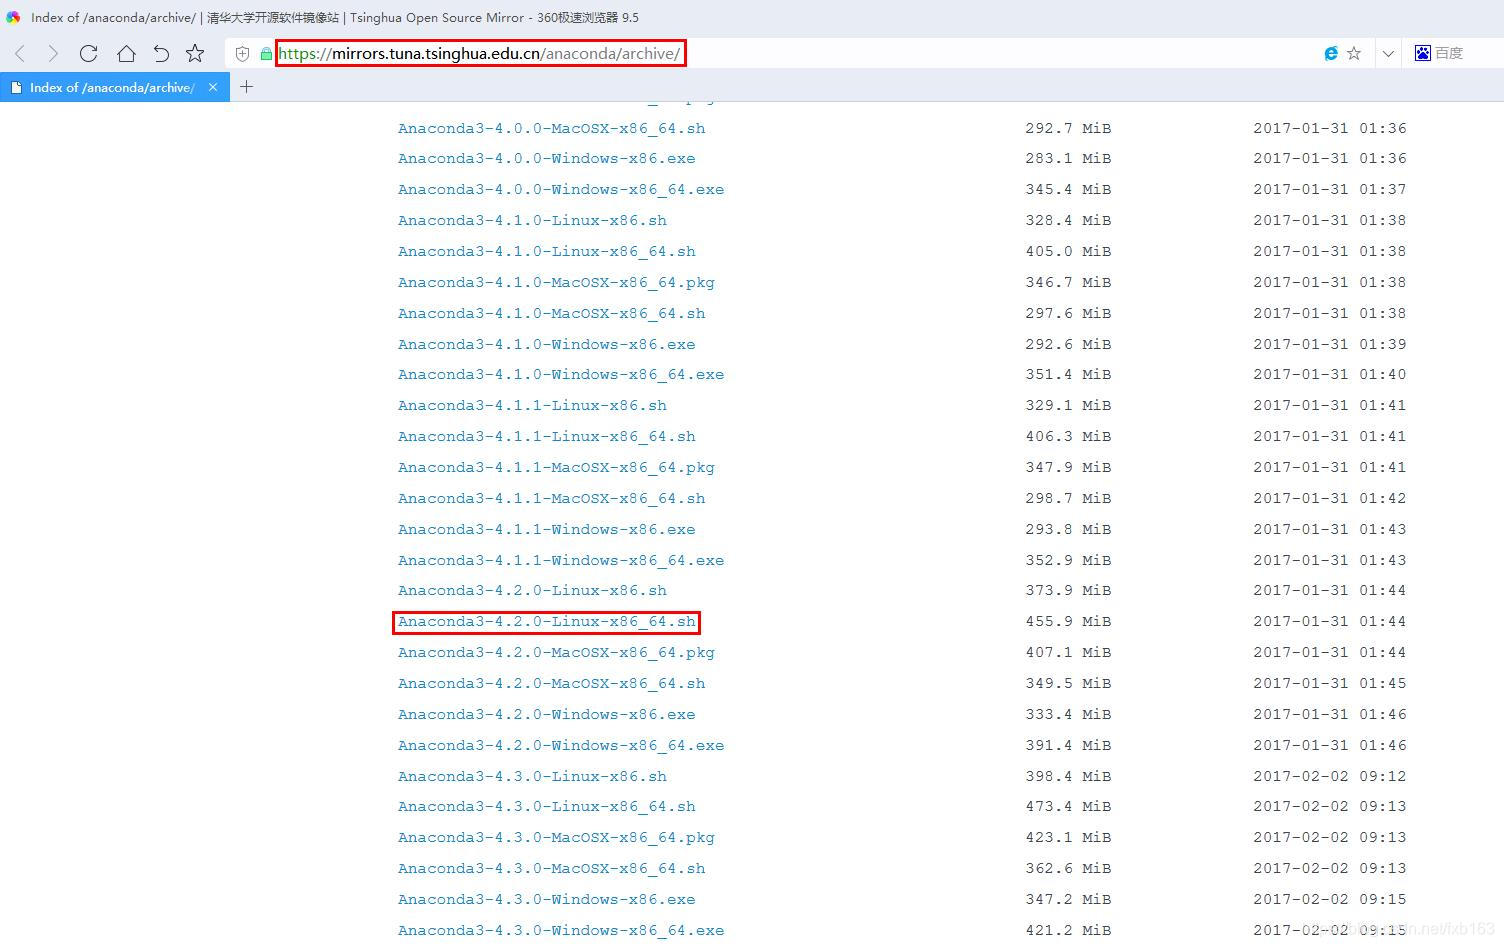Open Anaconda3-4.0.0-Windows-x86_64.exe link
This screenshot has width=1504, height=947.
[x=561, y=190]
